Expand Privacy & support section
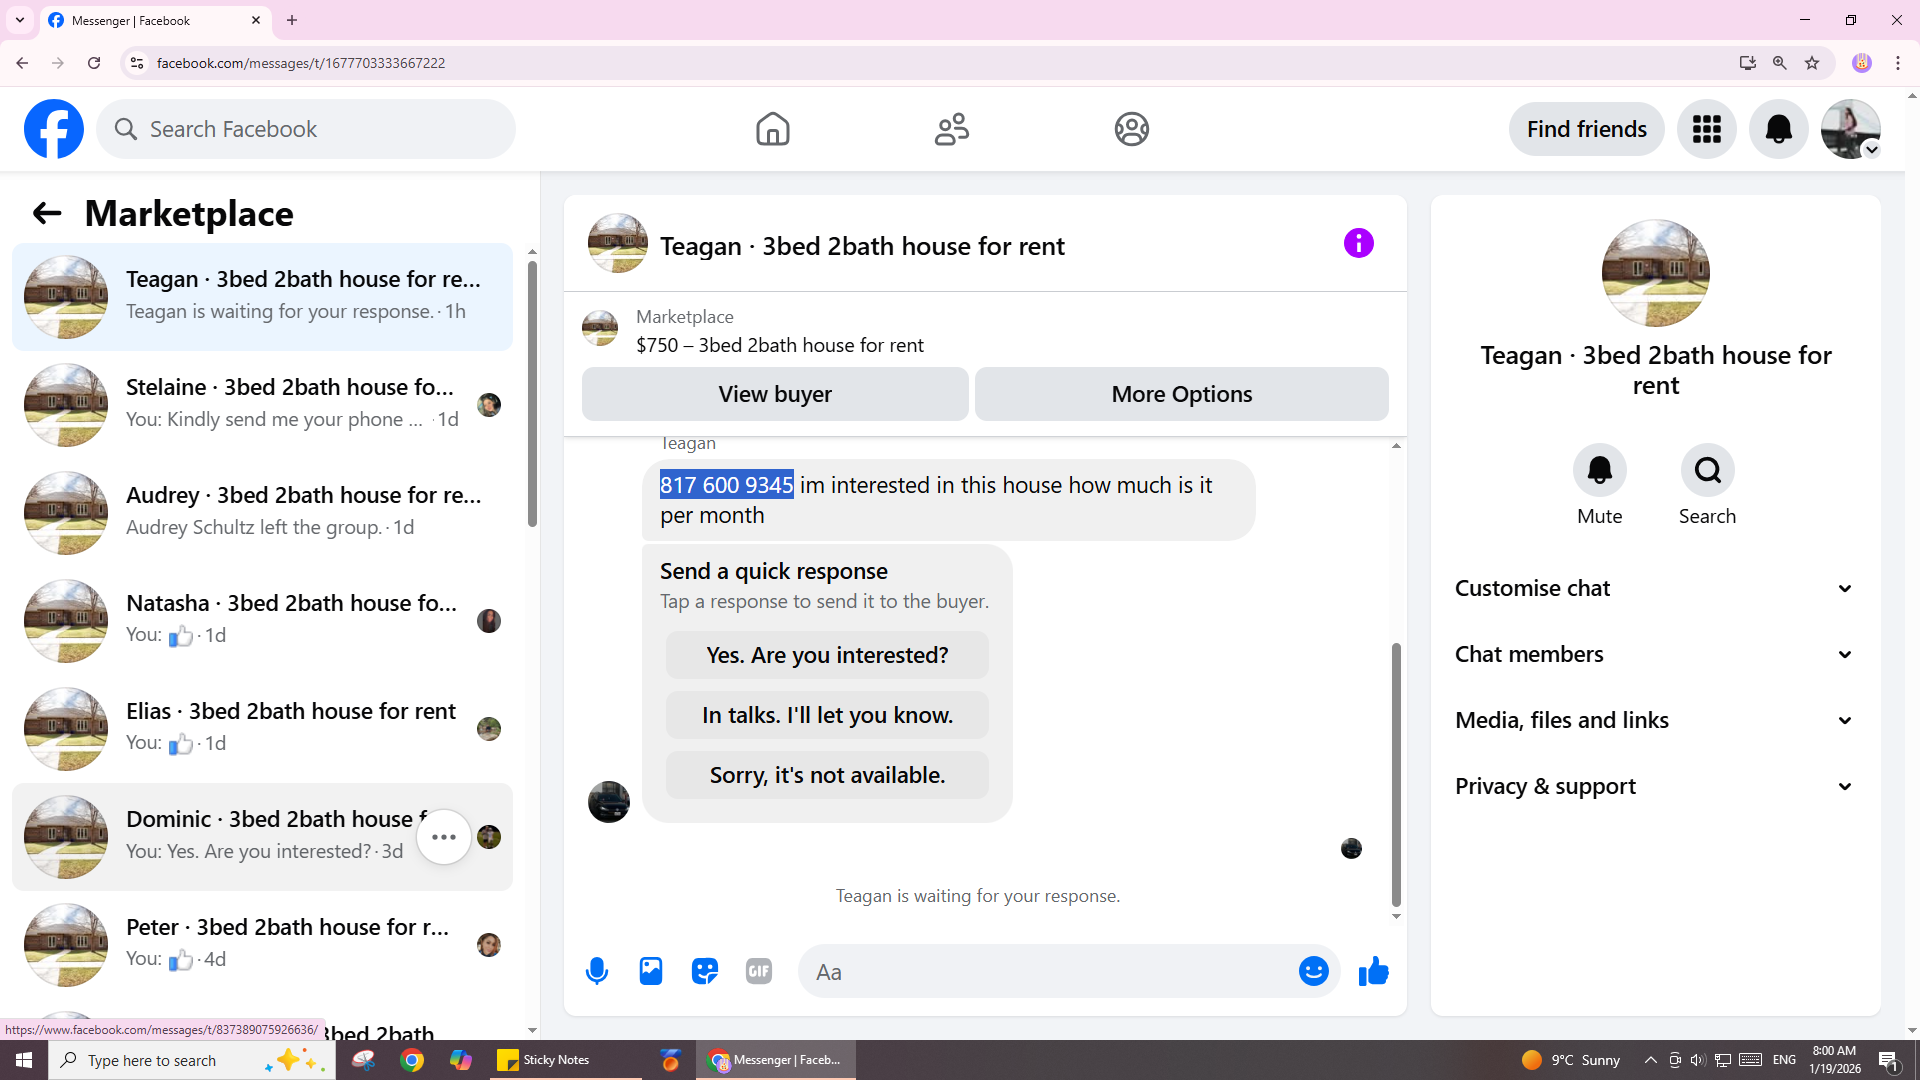Screen dimensions: 1920x1080 (x=1655, y=786)
